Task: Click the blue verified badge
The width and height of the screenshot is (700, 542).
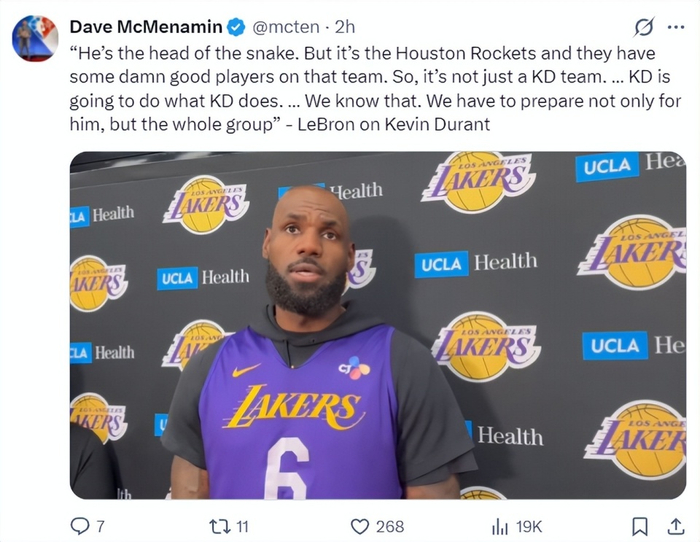Action: [234, 26]
